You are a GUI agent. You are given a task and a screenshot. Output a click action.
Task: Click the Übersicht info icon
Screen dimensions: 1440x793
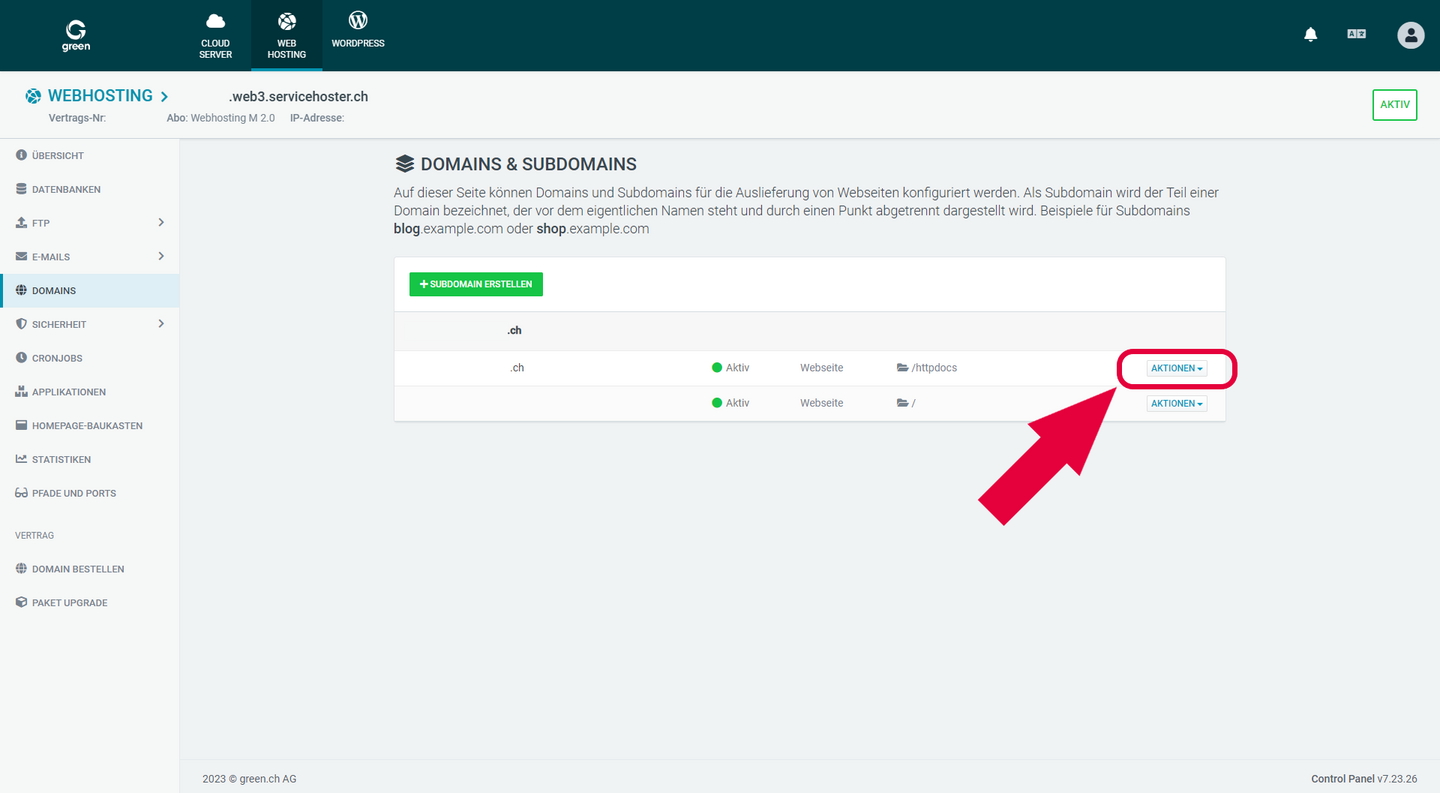pos(21,155)
